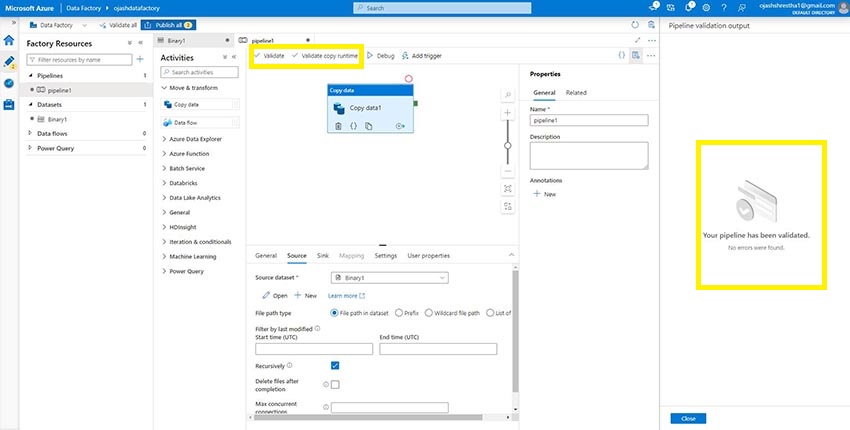Open the Source dataset dropdown
The width and height of the screenshot is (850, 430).
(389, 278)
